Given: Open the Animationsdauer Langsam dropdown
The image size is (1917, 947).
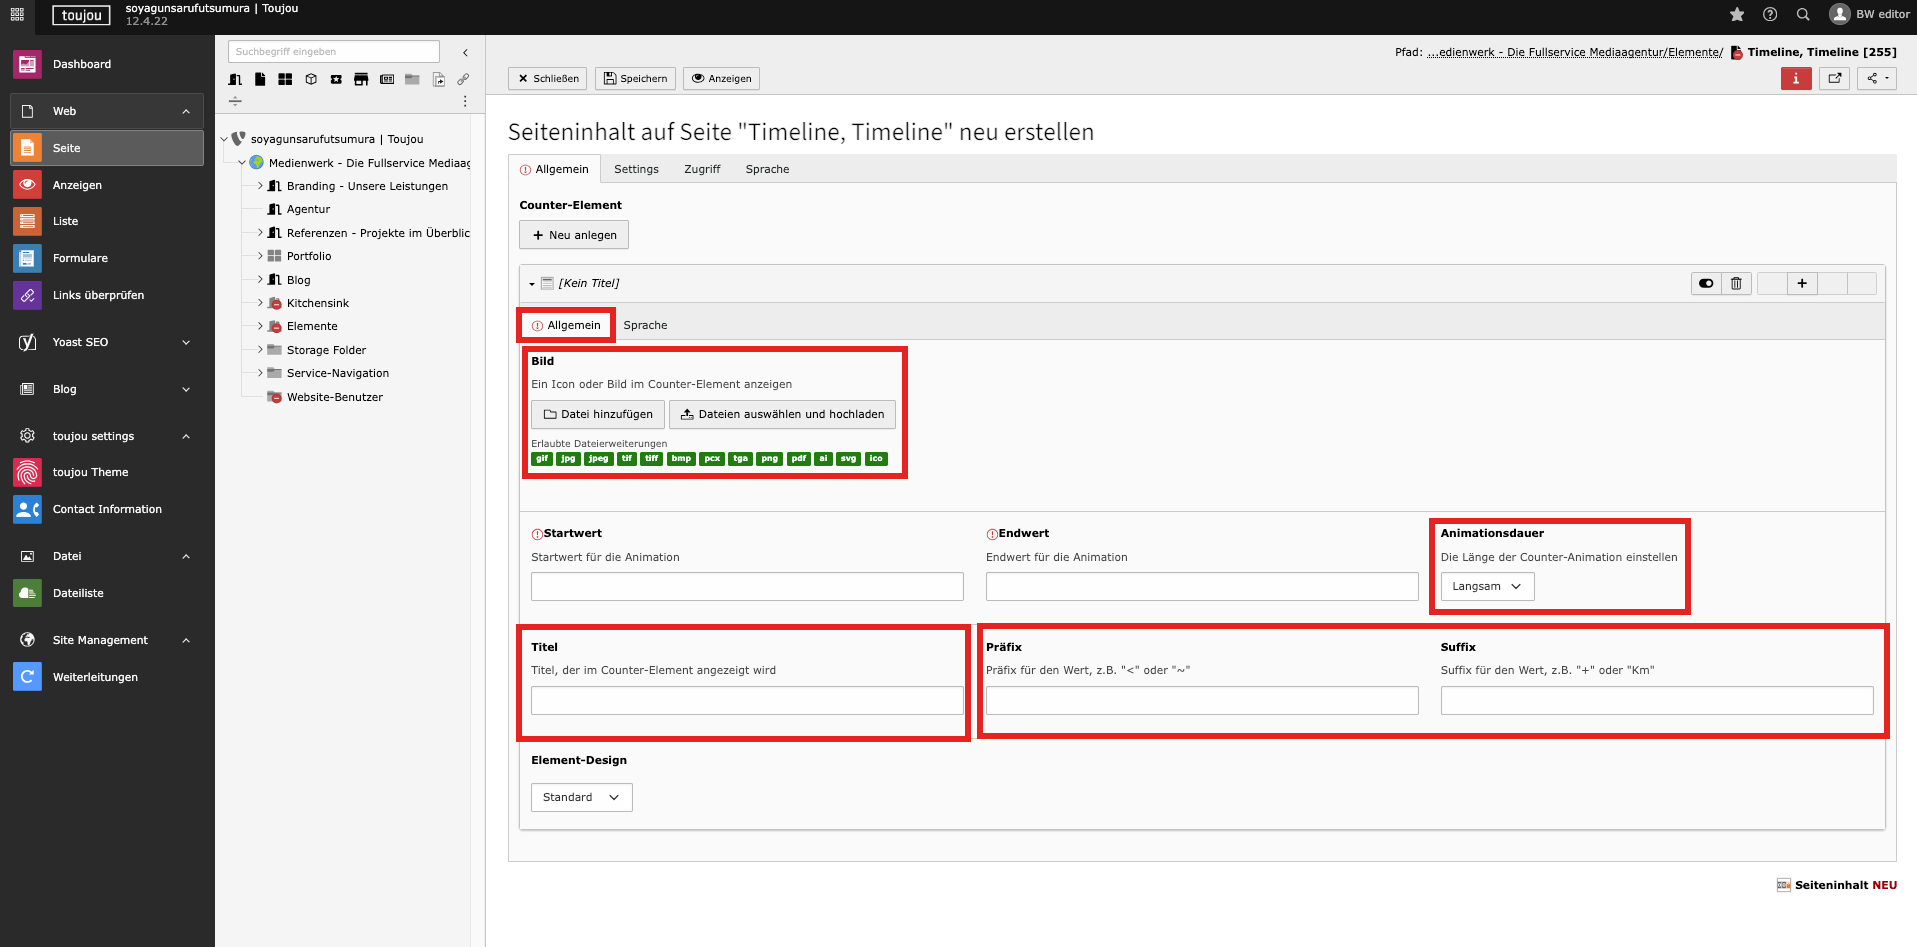Looking at the screenshot, I should 1486,587.
